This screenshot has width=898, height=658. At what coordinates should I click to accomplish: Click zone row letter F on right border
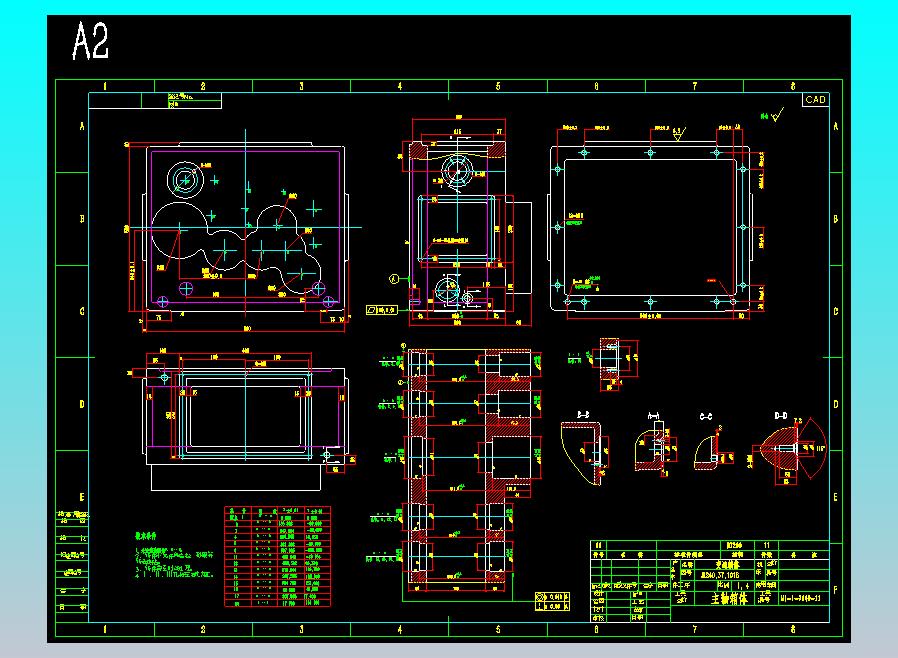[x=836, y=590]
